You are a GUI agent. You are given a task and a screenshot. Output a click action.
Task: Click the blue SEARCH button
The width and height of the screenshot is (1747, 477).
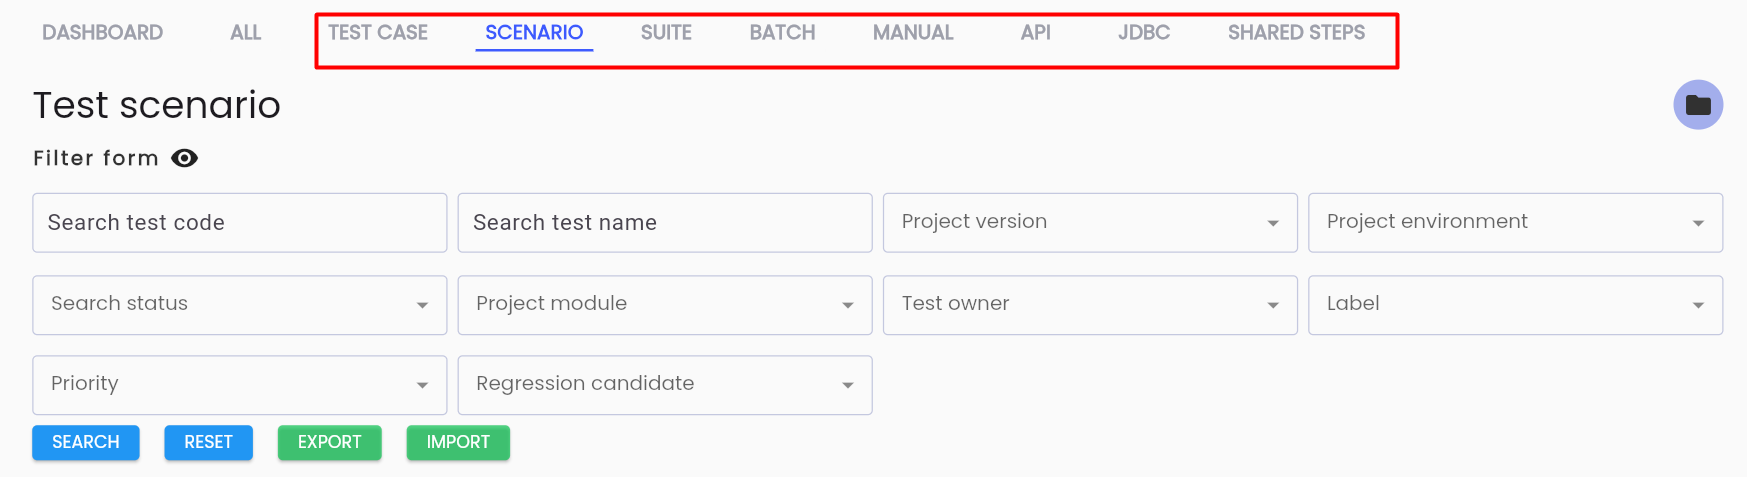tap(86, 442)
